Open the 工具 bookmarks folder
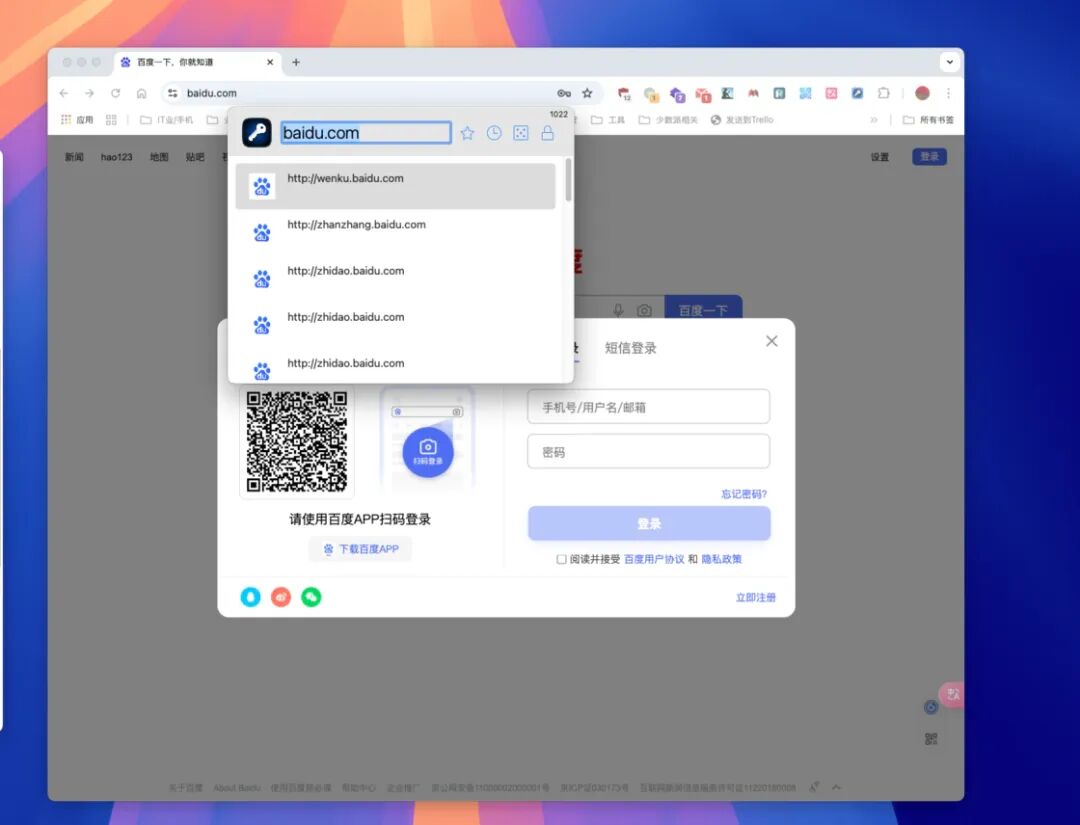 pos(608,120)
